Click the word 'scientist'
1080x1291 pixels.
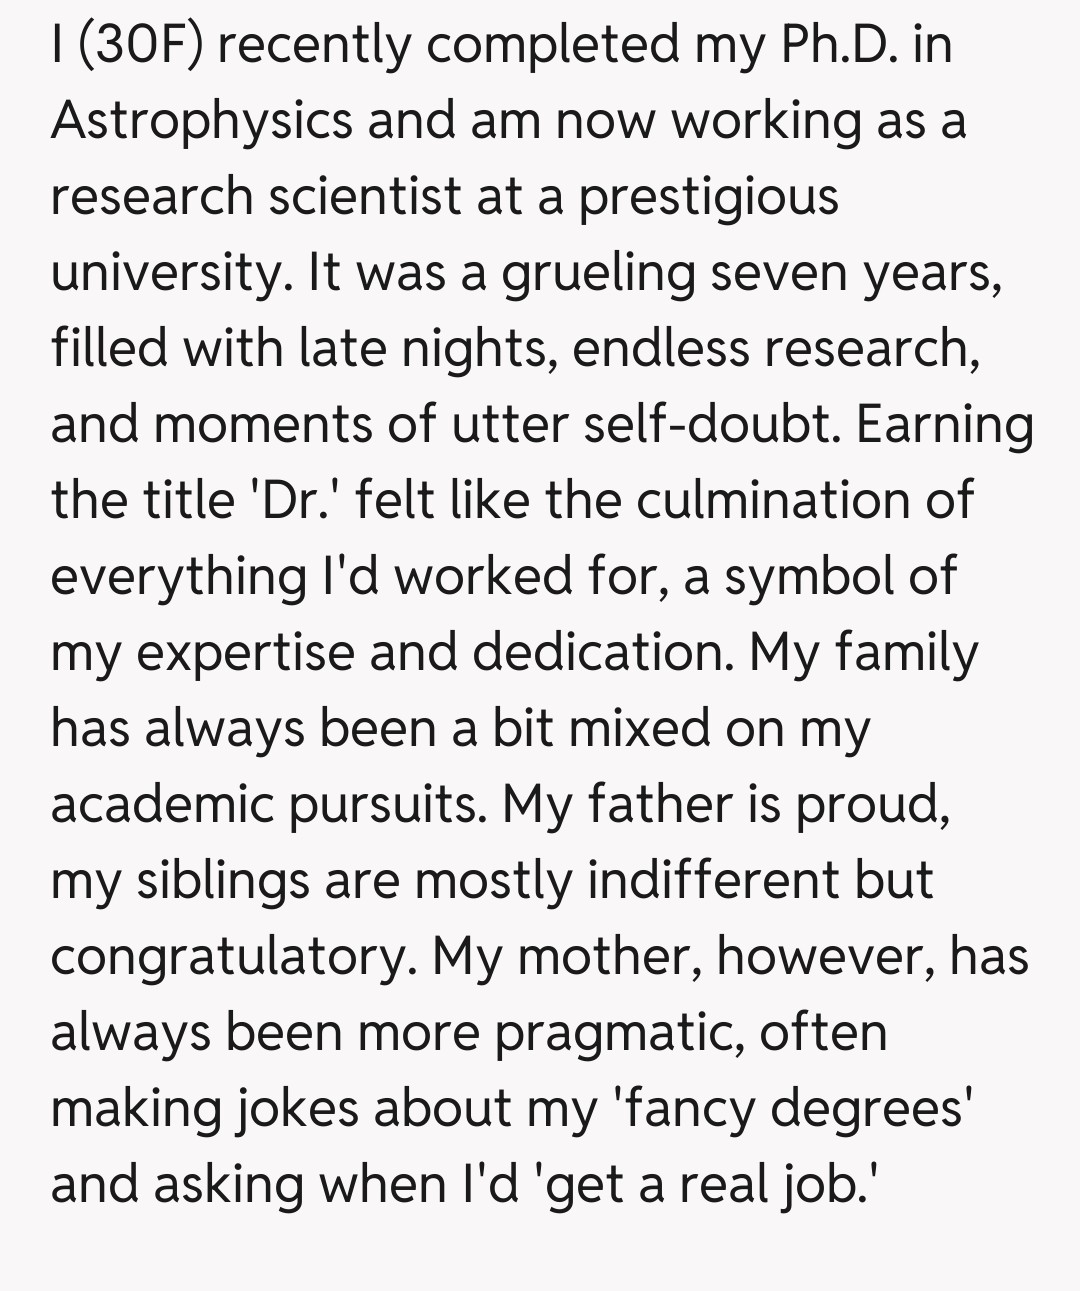click(x=365, y=197)
